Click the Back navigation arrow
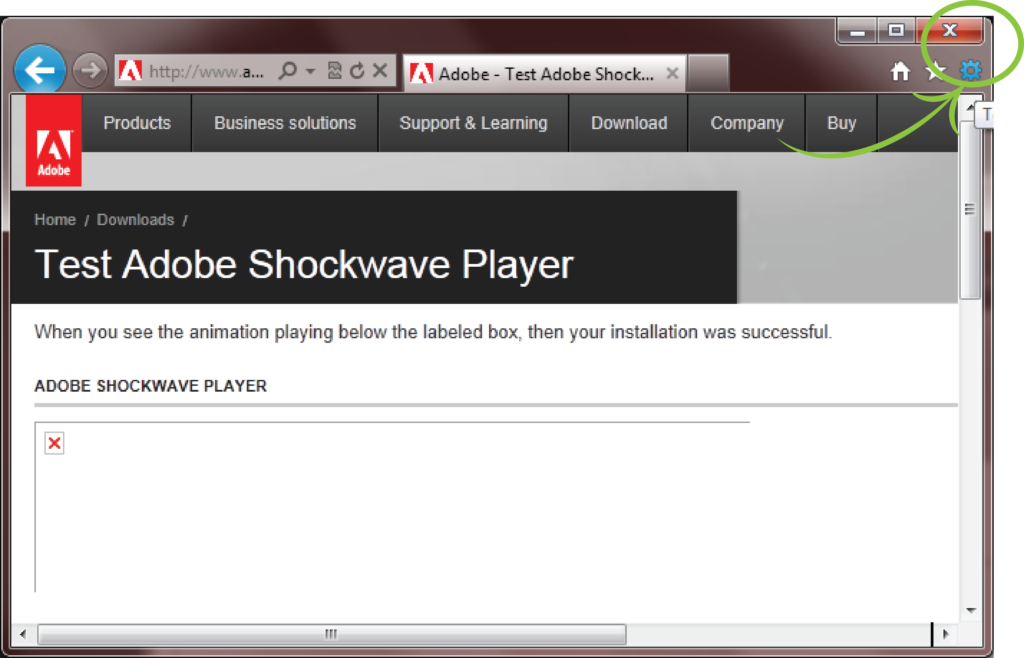The image size is (1024, 658). pos(39,69)
